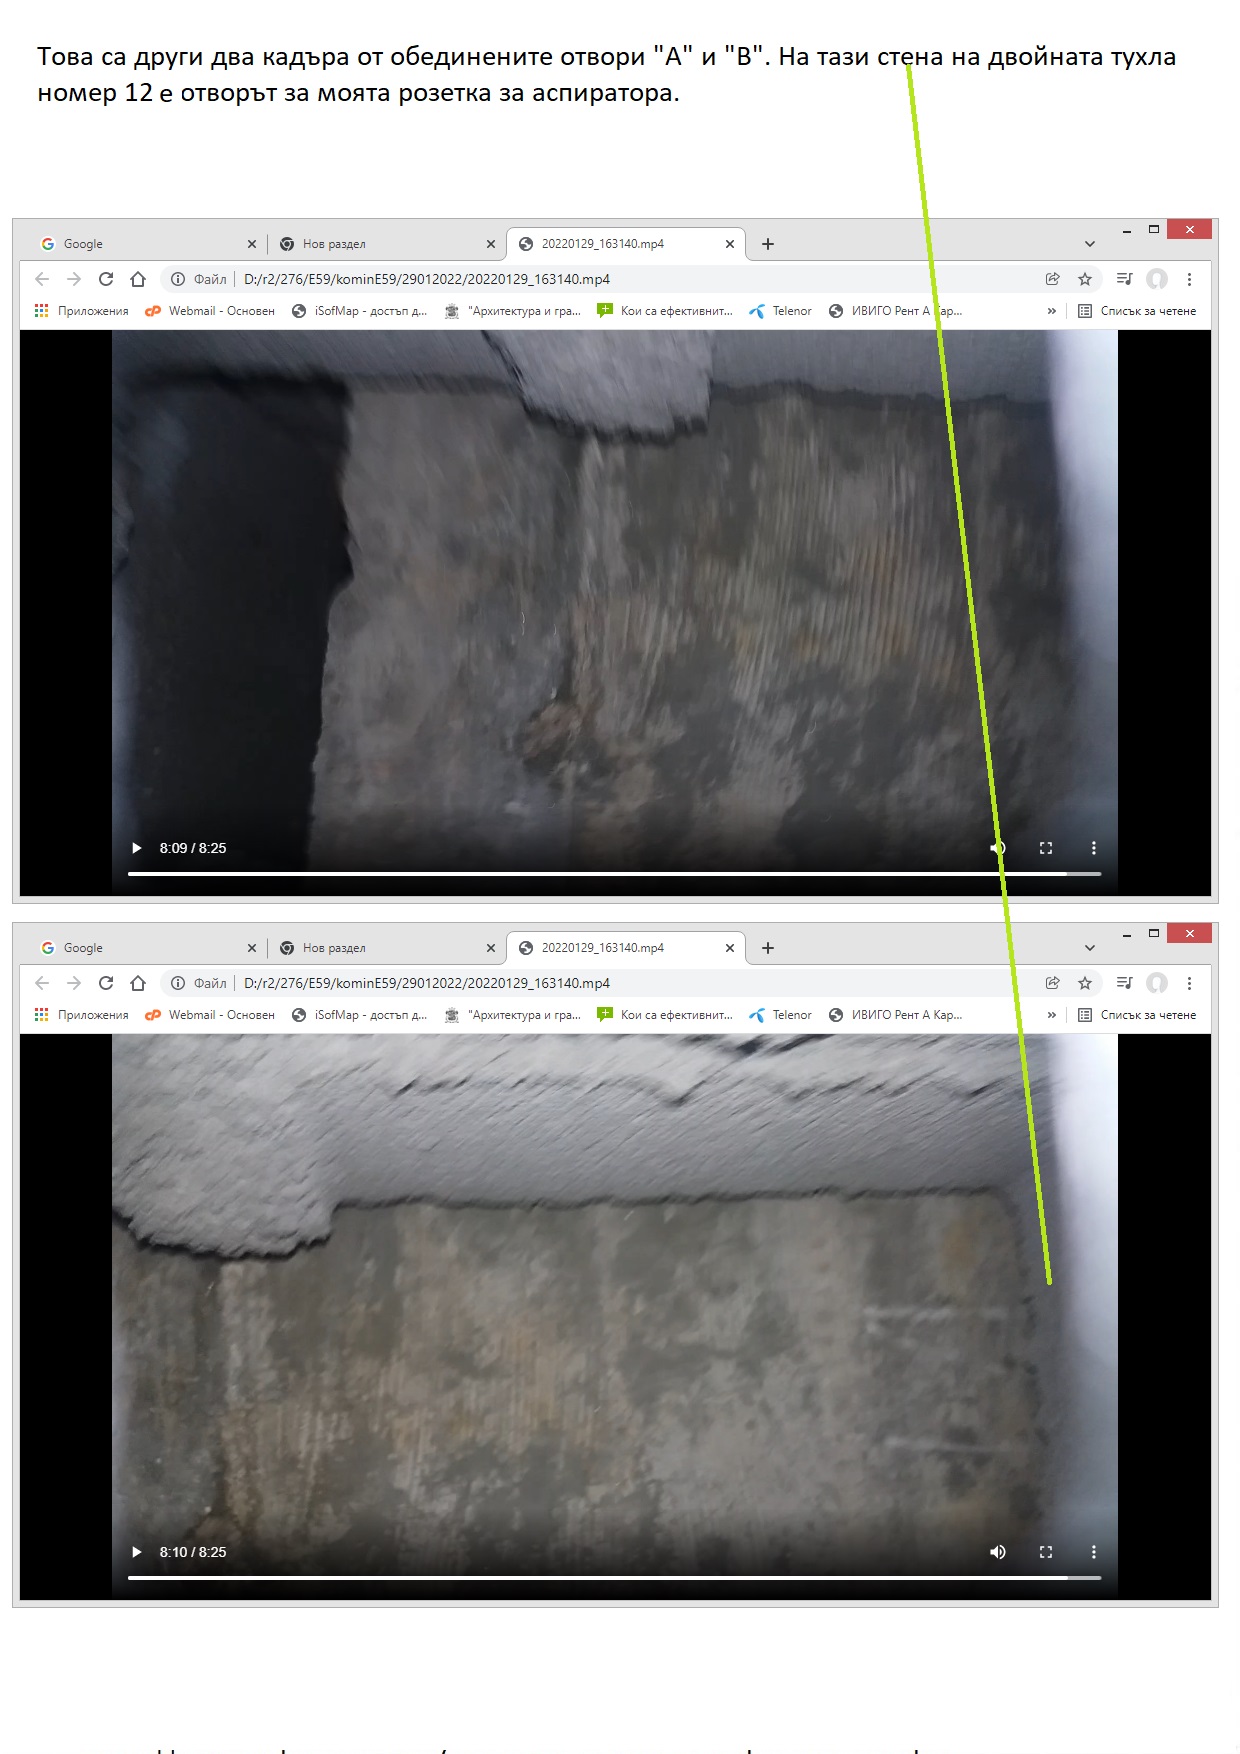Bookmark page with star icon in upper browser
This screenshot has height=1754, width=1240.
pyautogui.click(x=1085, y=279)
